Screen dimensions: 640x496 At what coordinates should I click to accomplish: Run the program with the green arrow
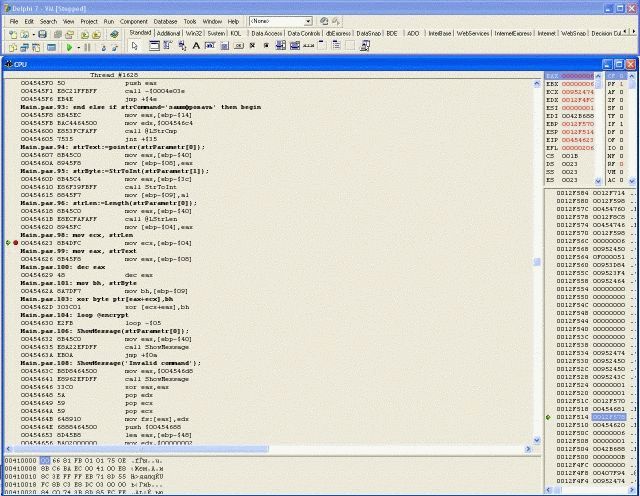pos(69,48)
